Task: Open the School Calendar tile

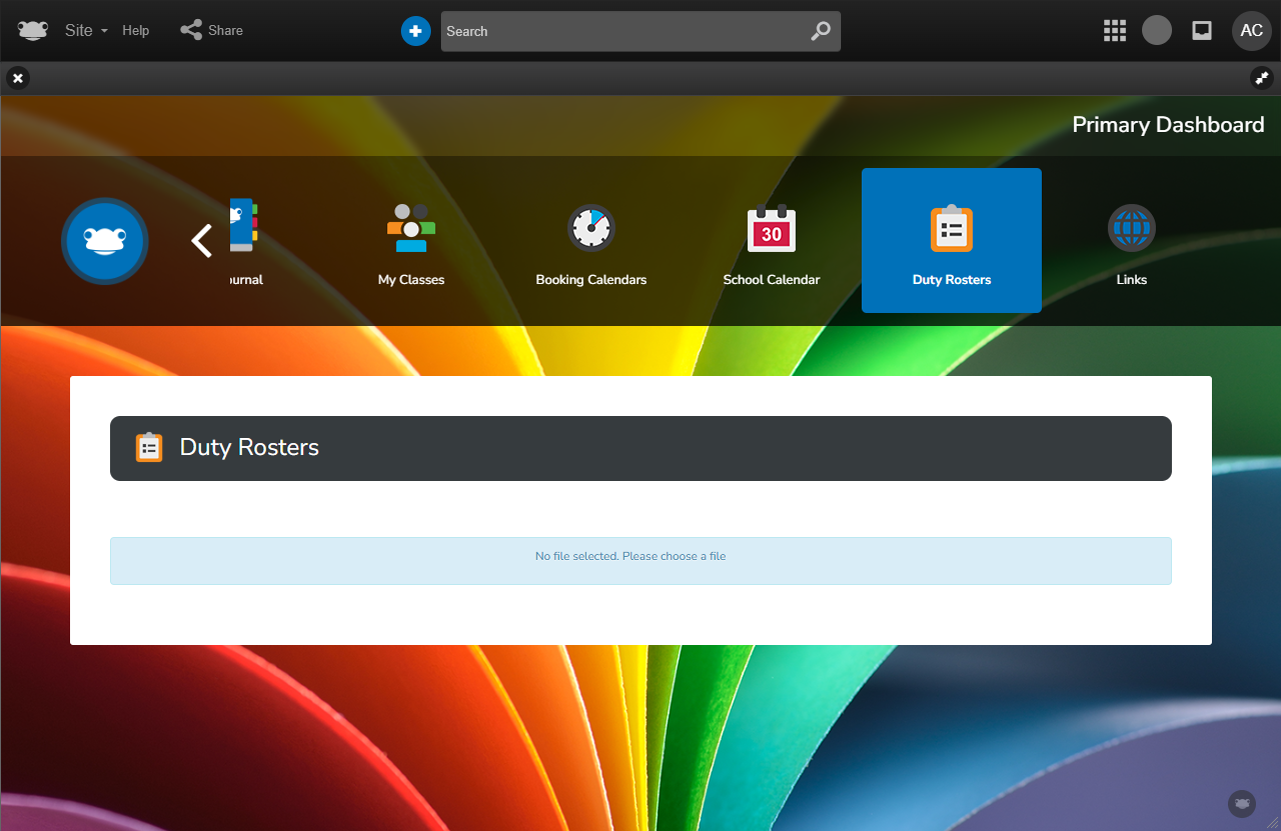Action: pyautogui.click(x=771, y=242)
